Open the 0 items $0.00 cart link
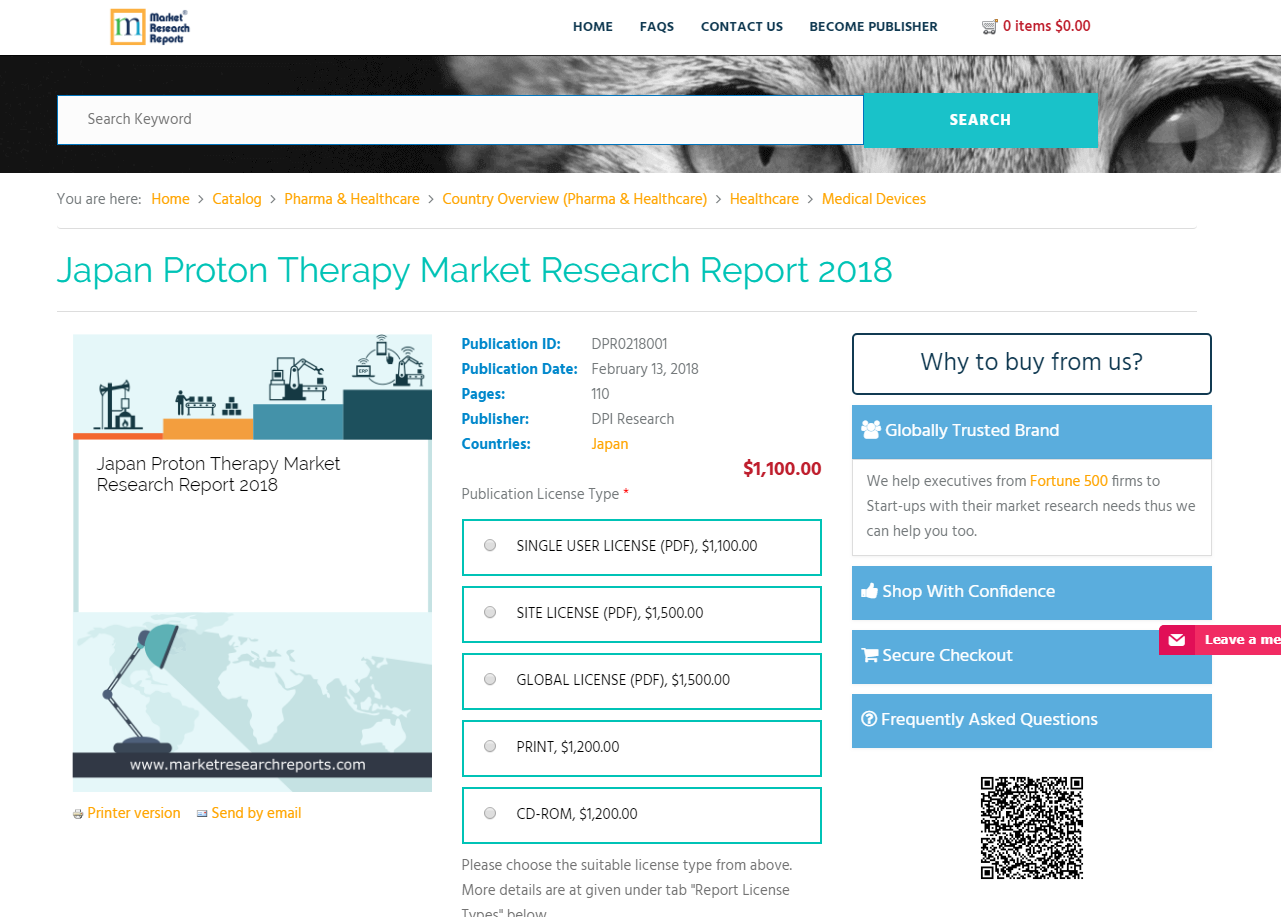Image resolution: width=1281 pixels, height=917 pixels. click(1047, 27)
